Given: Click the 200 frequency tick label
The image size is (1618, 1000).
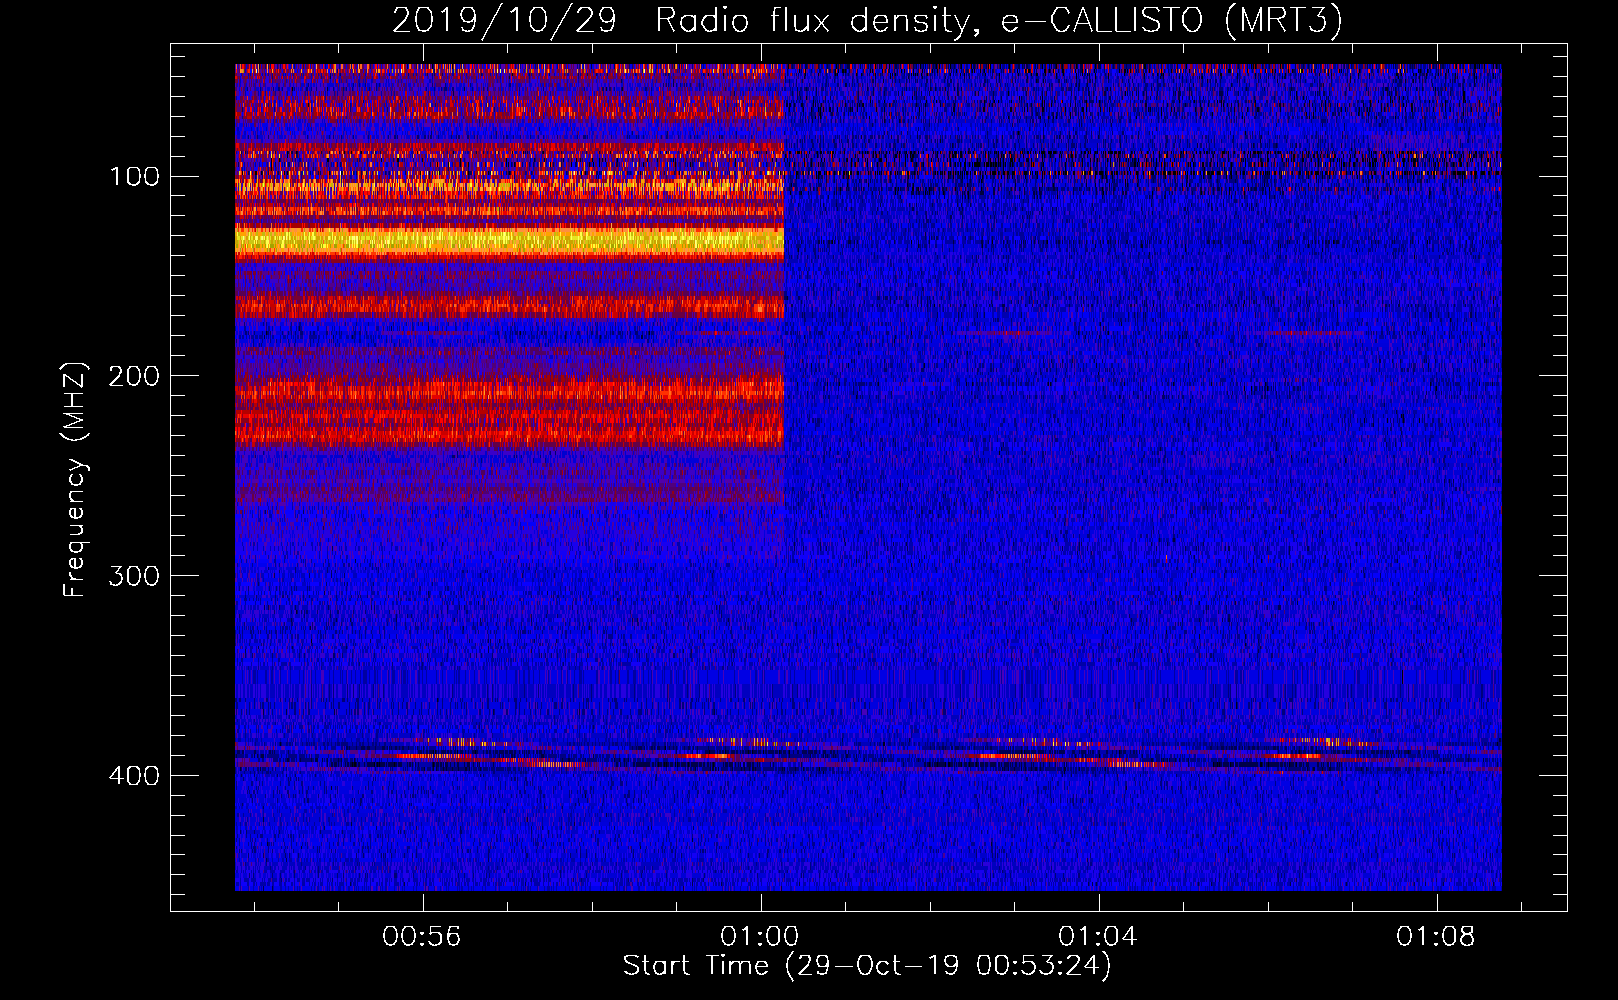Looking at the screenshot, I should (135, 376).
